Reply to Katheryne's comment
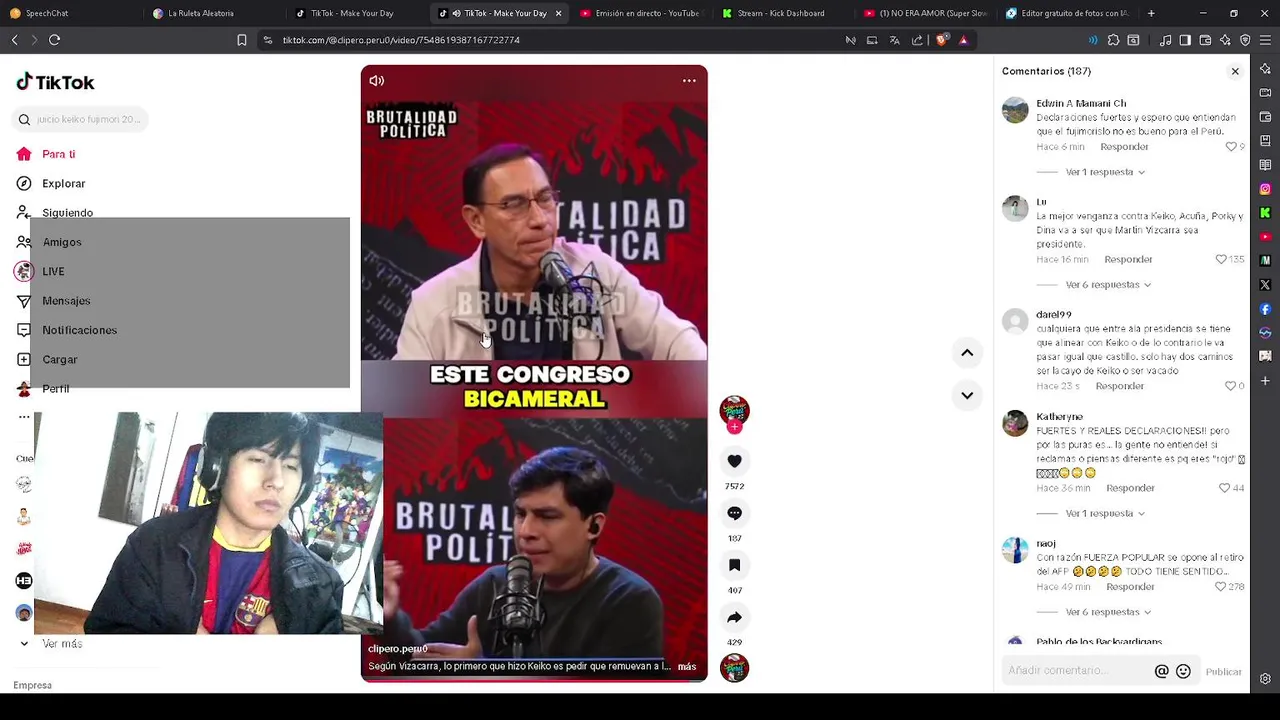The width and height of the screenshot is (1280, 720). 1130,488
